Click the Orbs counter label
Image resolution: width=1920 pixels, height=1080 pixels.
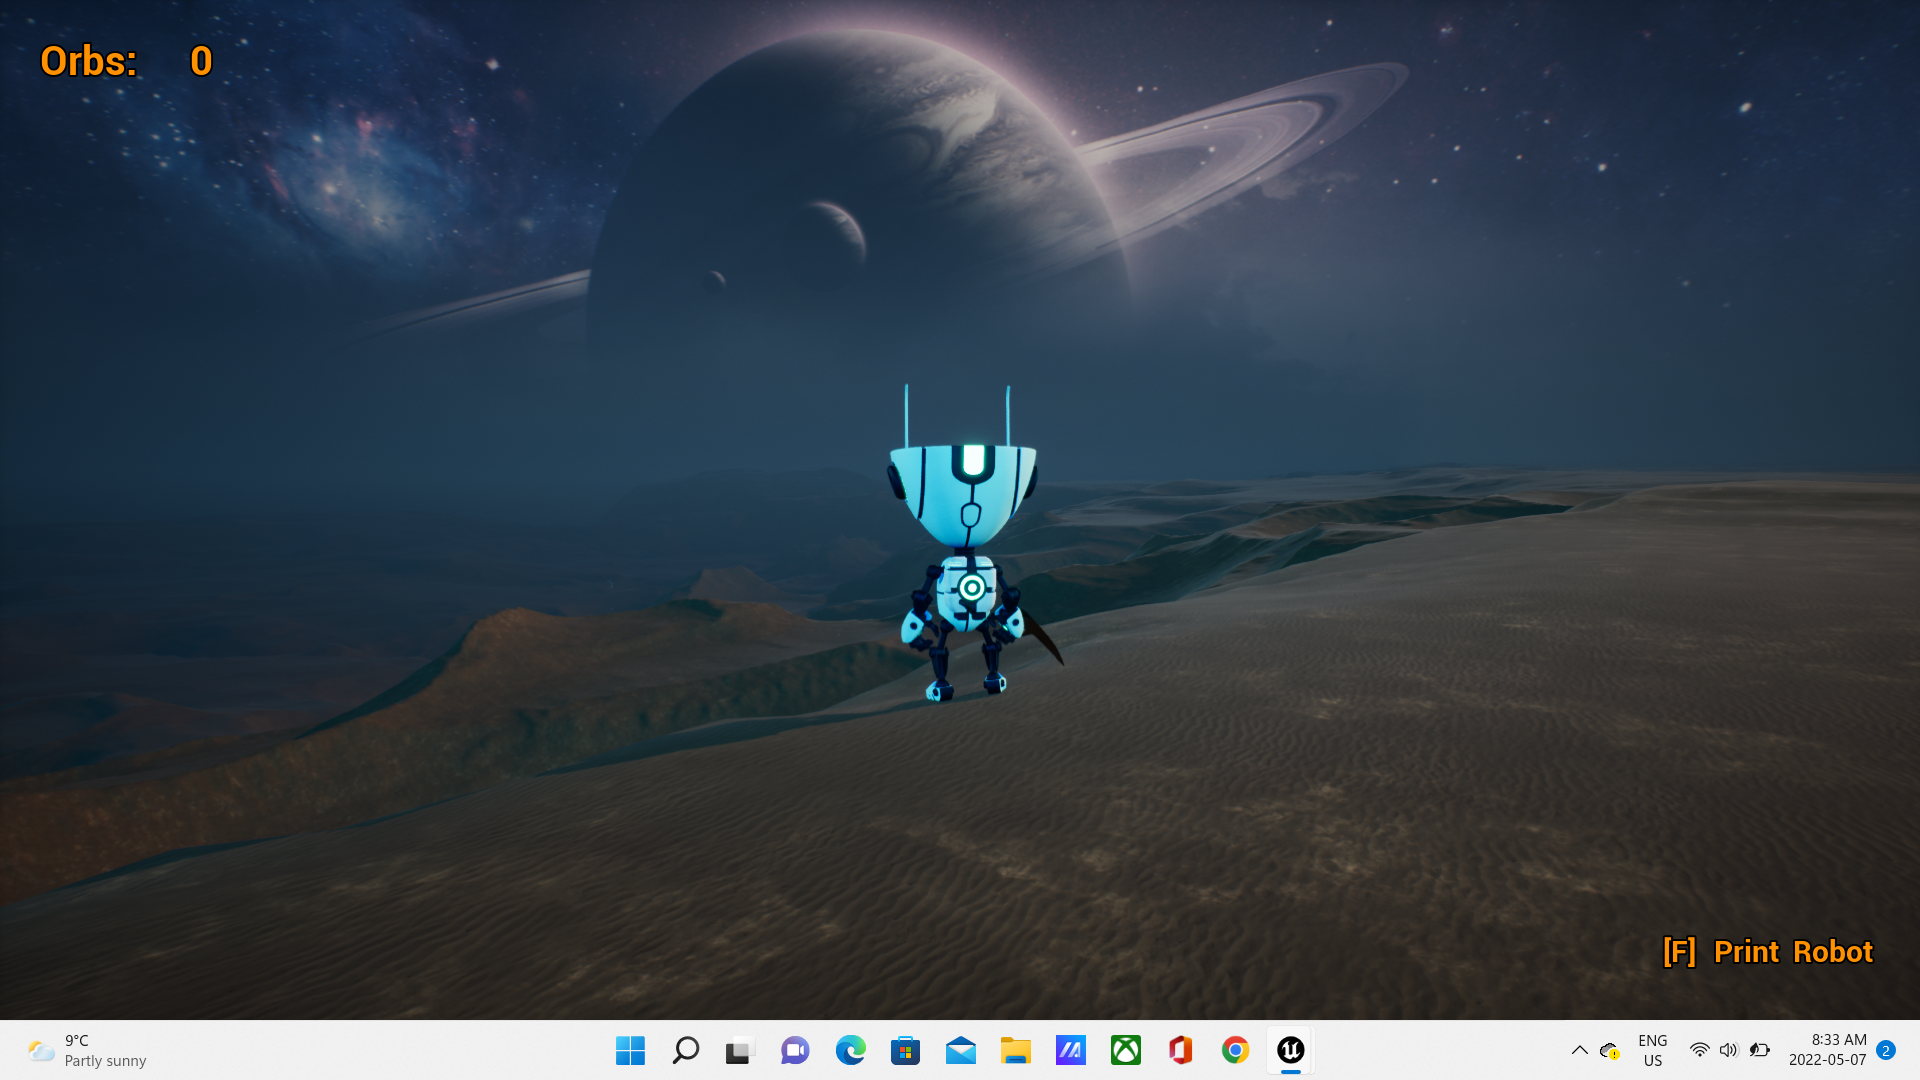tap(88, 61)
